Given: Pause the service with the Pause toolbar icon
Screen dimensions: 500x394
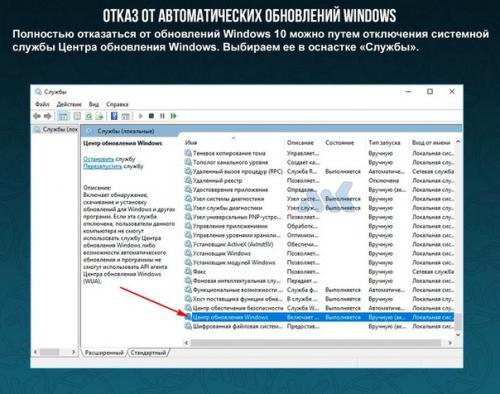Looking at the screenshot, I should click(x=162, y=116).
